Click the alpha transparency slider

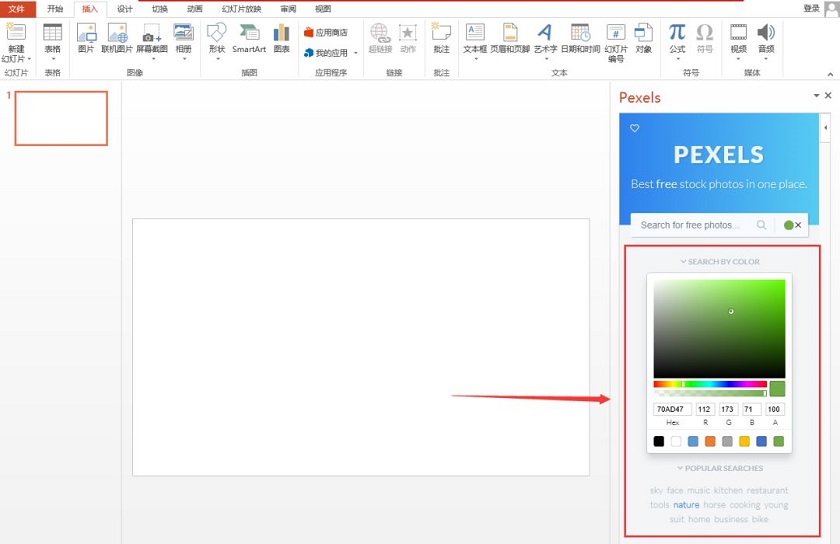pos(710,393)
